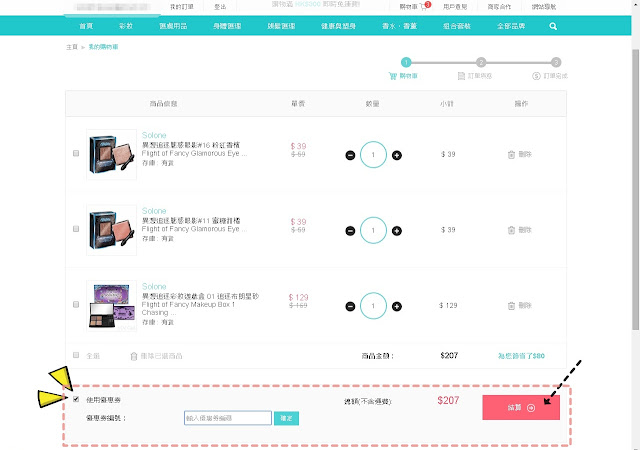Open the search magnifier in the navigation bar
Image resolution: width=640 pixels, height=450 pixels.
coord(553,26)
